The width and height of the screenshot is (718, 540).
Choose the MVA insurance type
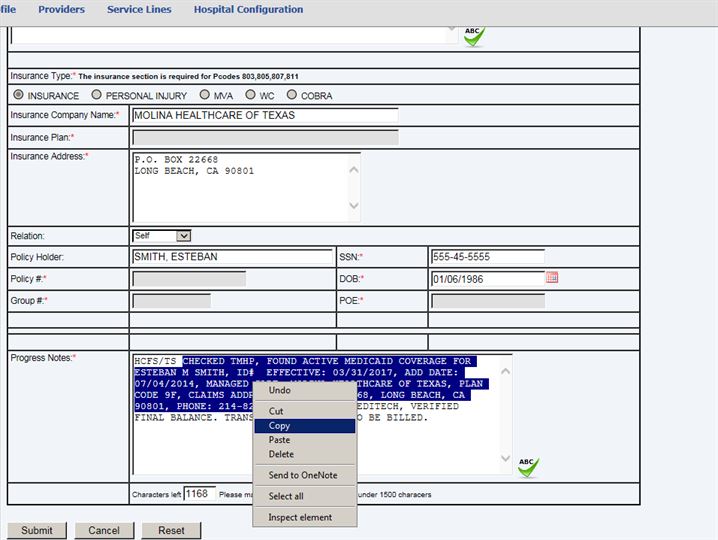point(204,96)
